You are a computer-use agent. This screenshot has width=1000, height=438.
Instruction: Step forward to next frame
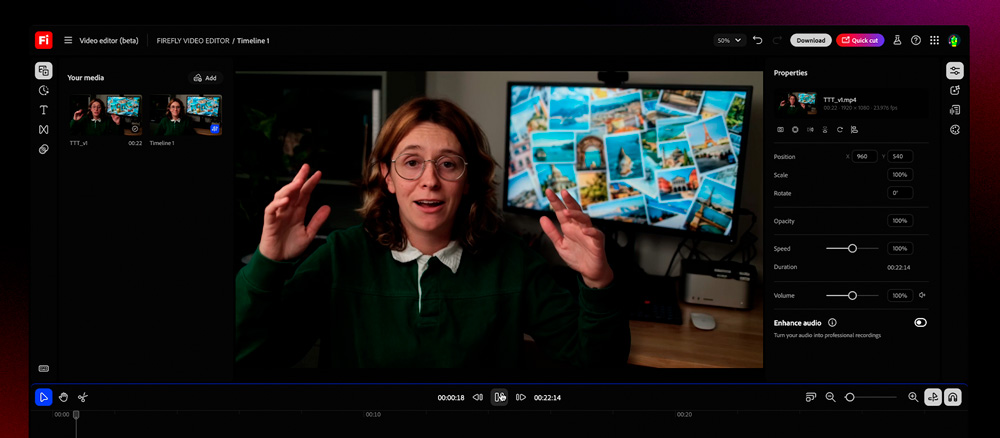(521, 397)
